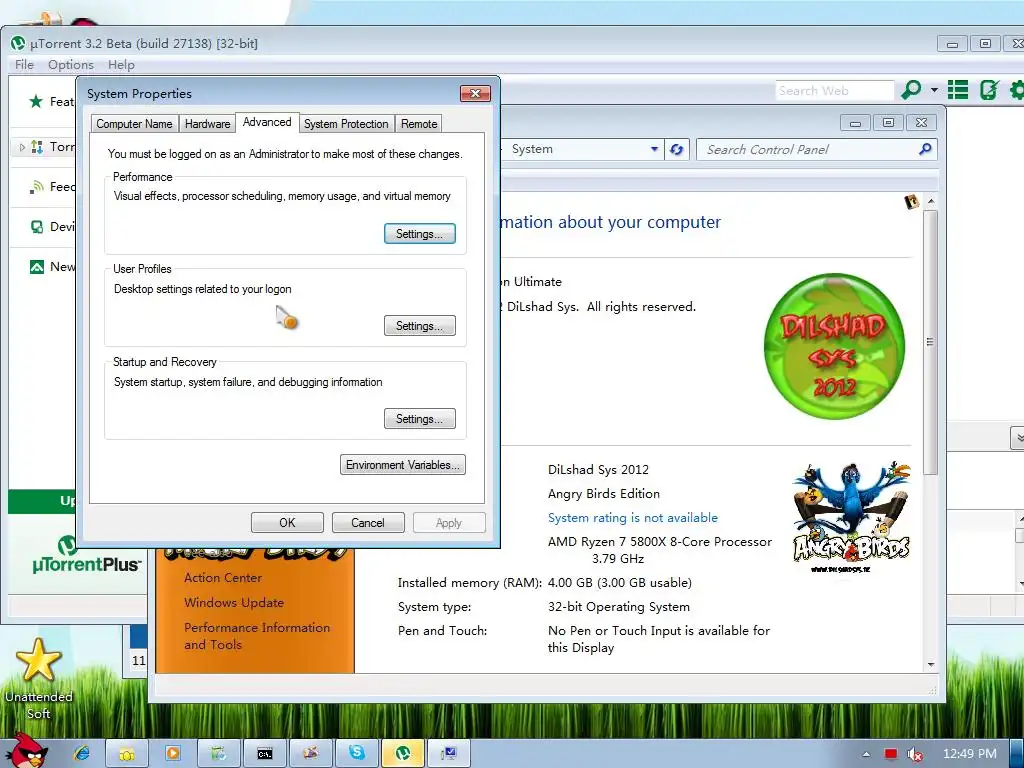Select the Devices icon in uTorrent sidebar
Screen dimensions: 1024x768
37,227
